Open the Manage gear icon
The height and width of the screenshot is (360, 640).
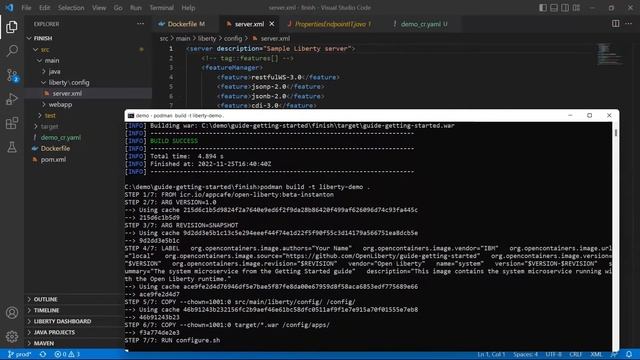12,336
